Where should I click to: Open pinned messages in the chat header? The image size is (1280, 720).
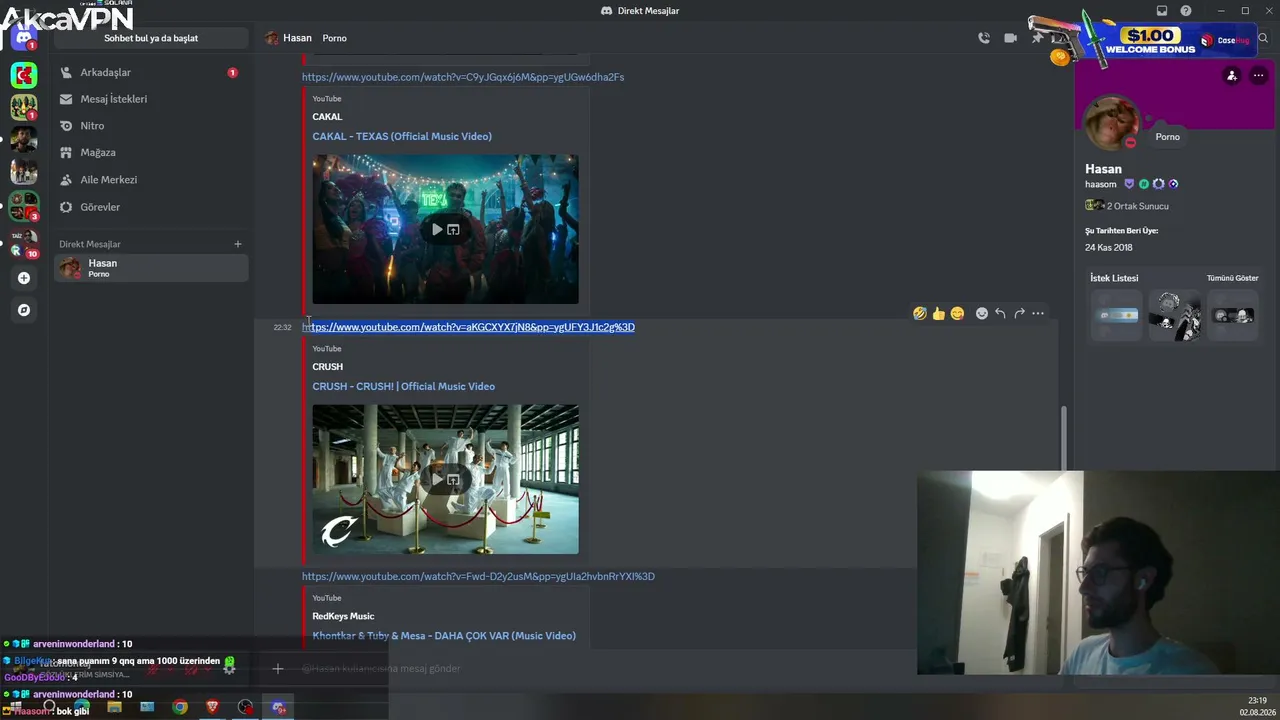(x=1037, y=38)
